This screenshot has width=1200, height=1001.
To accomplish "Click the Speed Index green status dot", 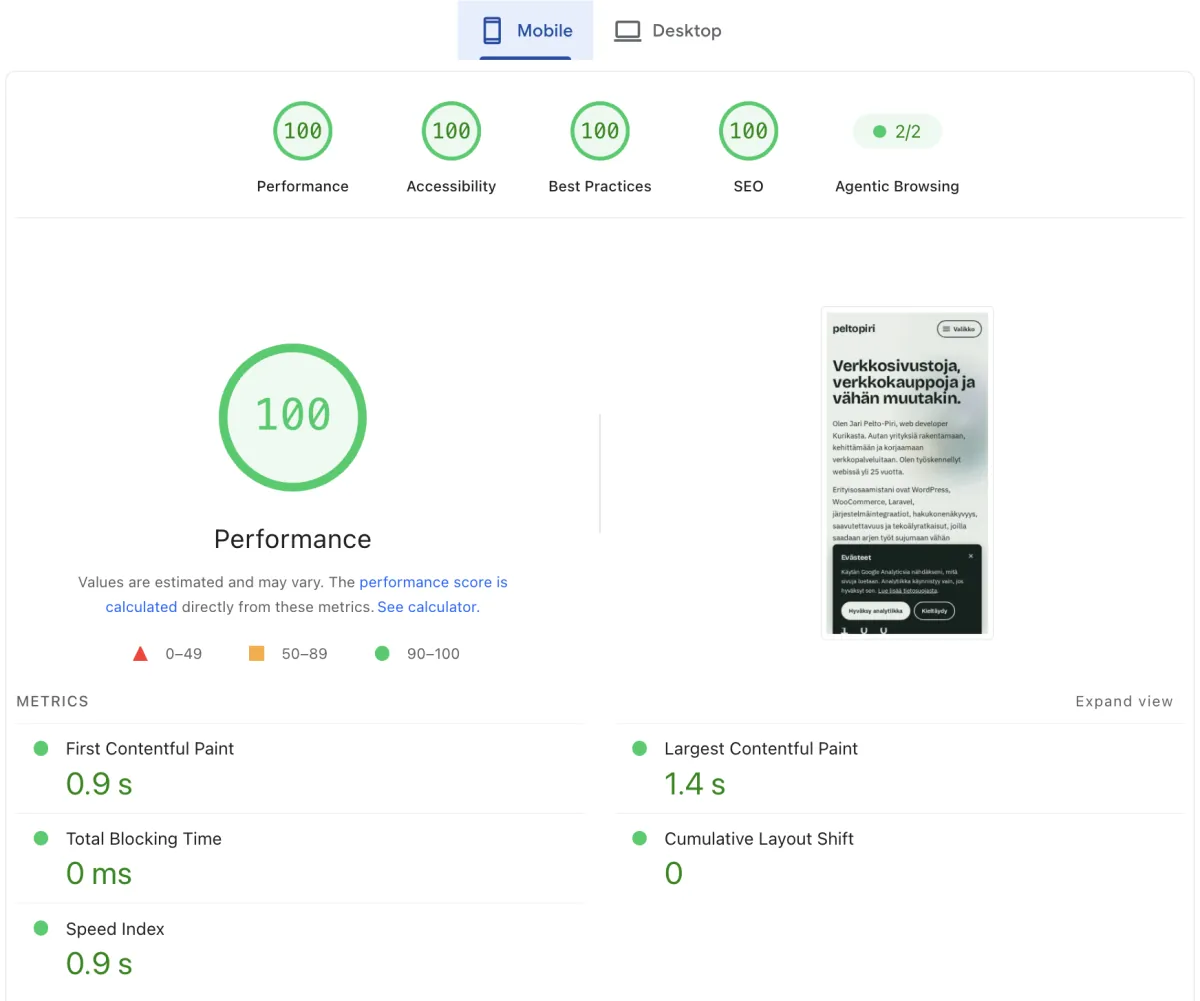I will [41, 928].
